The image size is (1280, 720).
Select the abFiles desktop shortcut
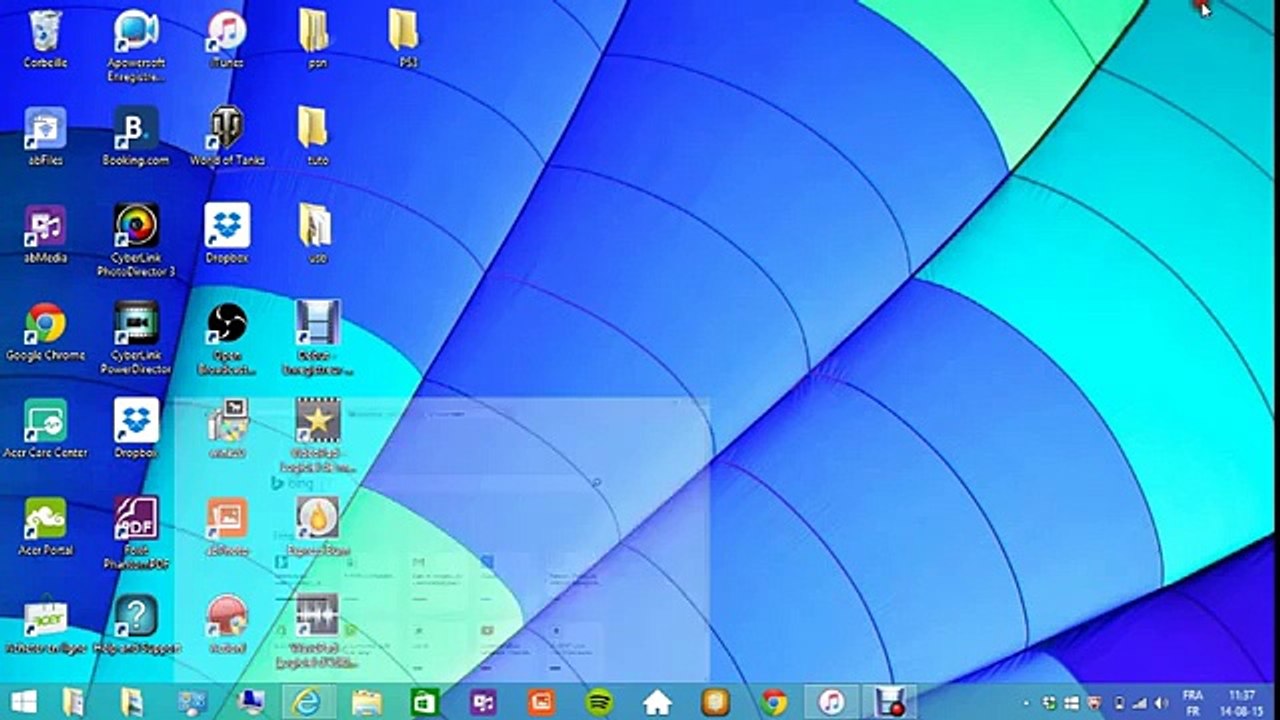[x=45, y=136]
